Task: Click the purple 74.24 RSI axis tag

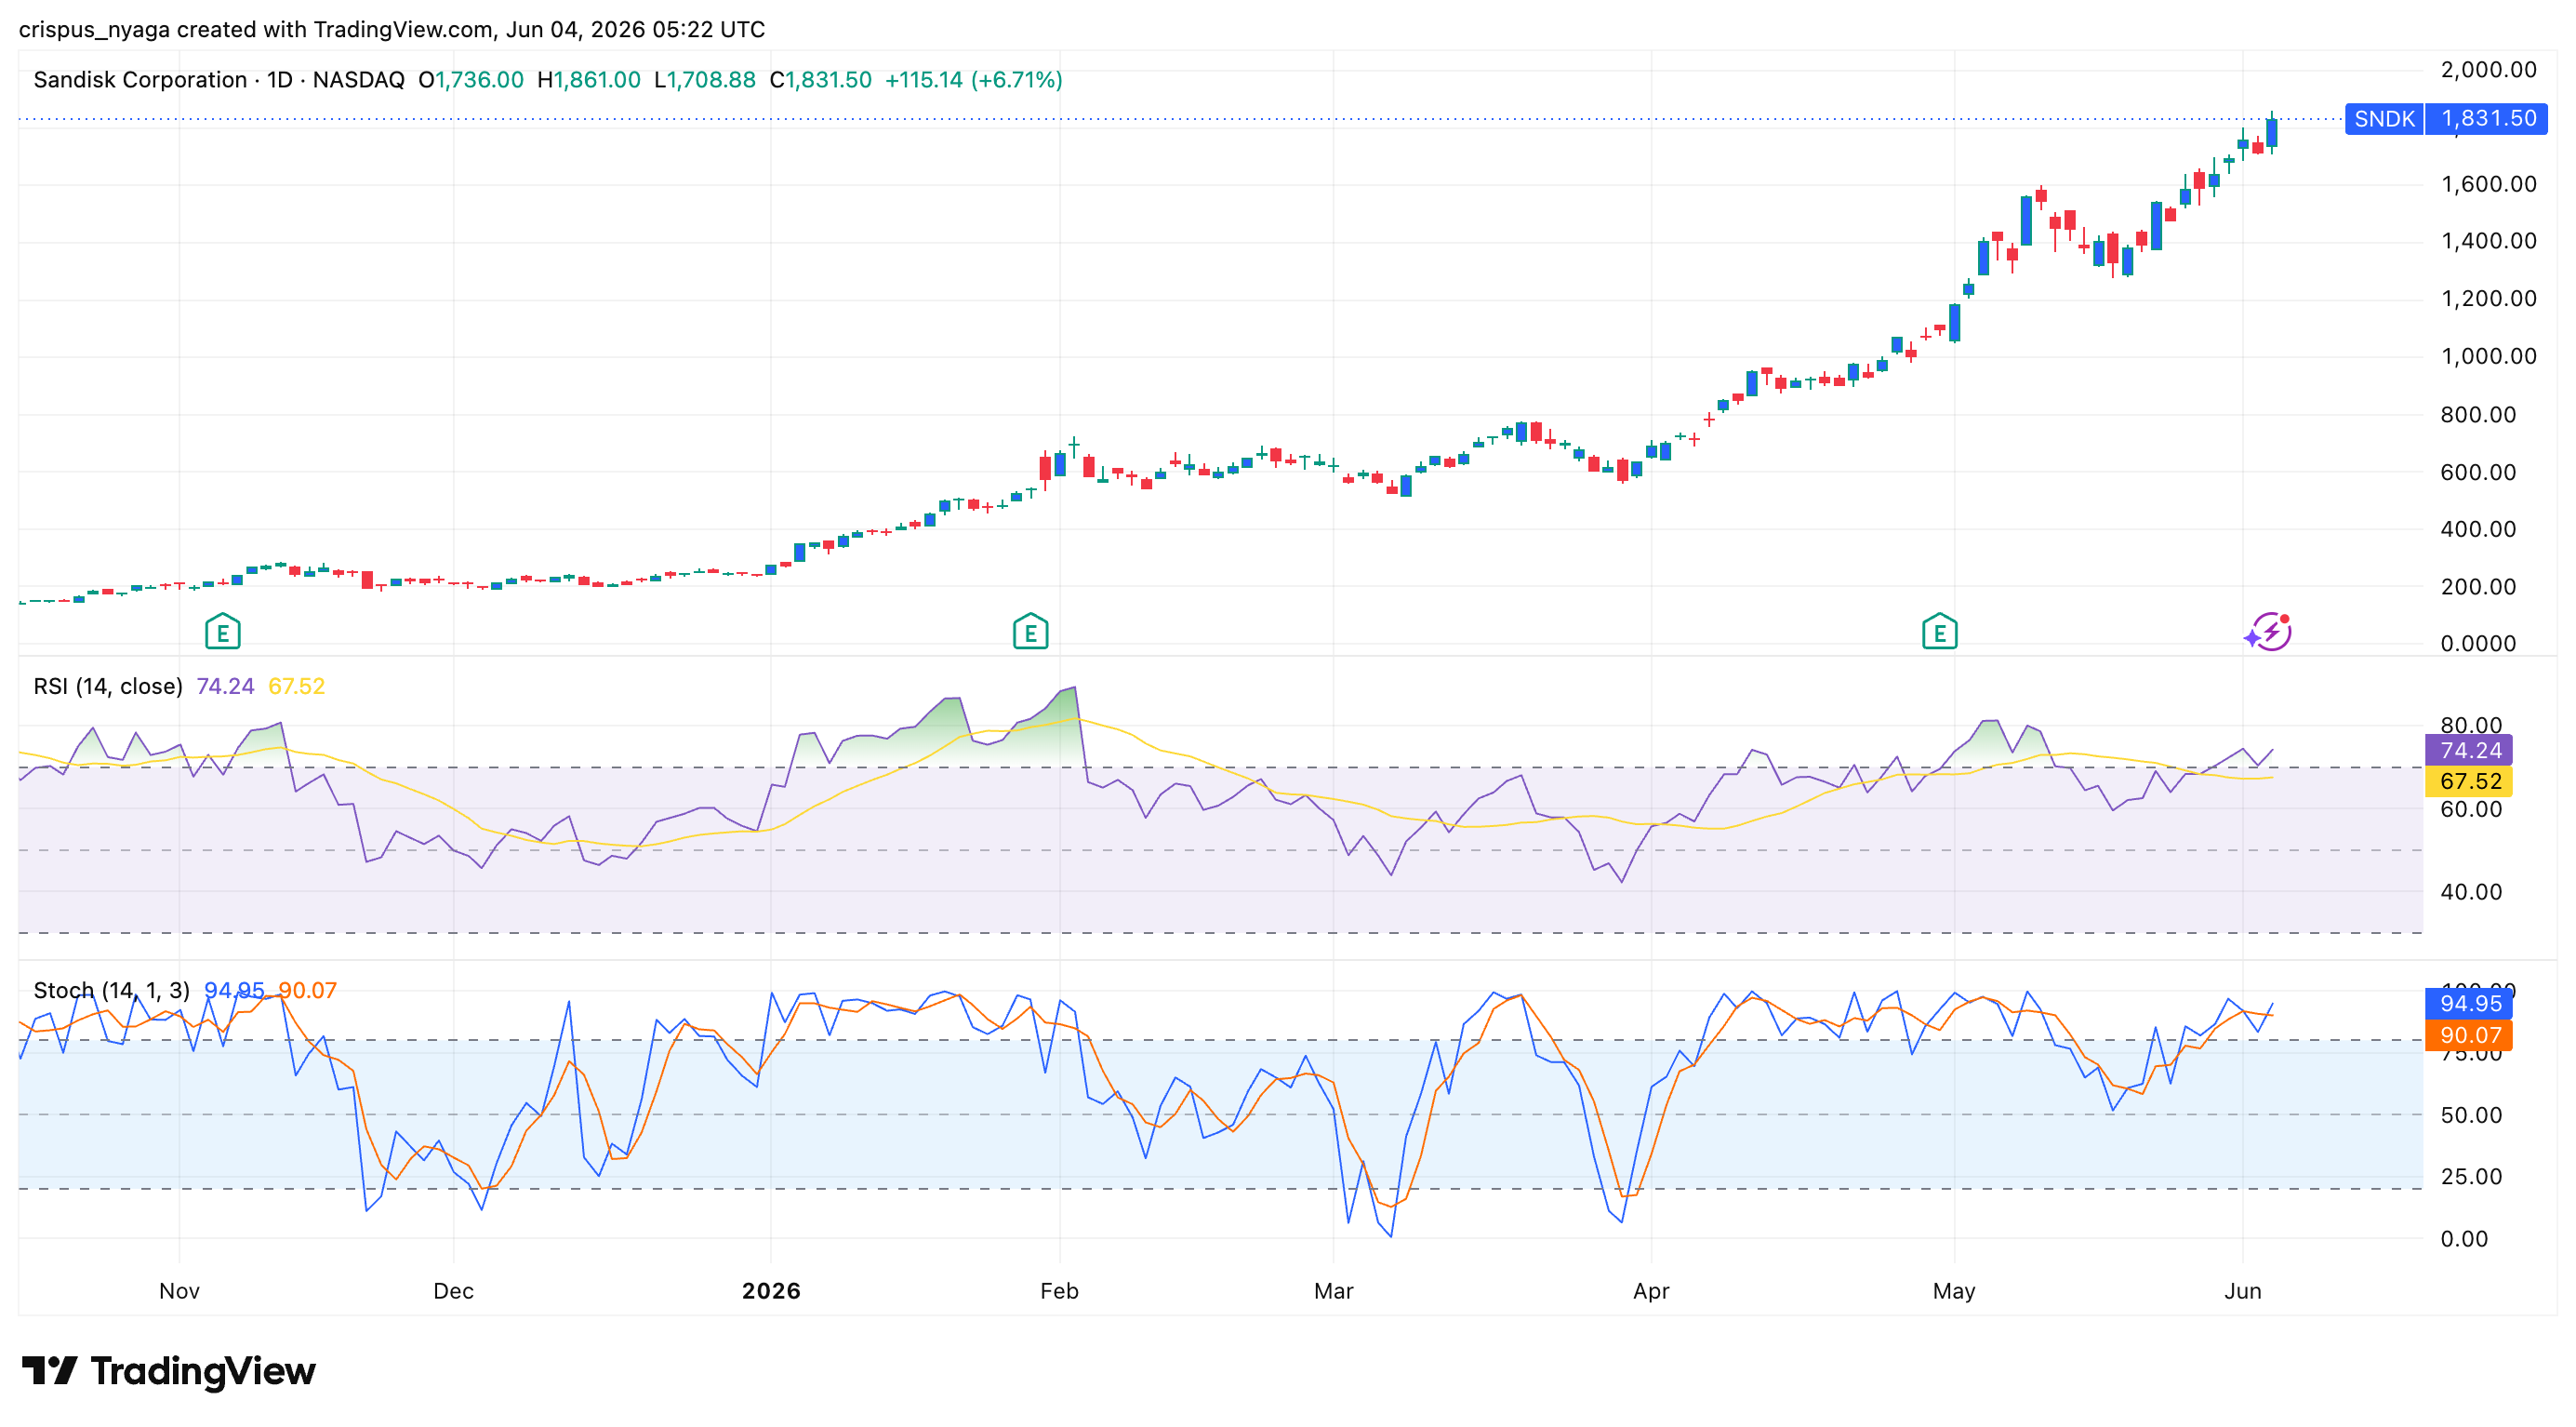Action: pos(2469,750)
